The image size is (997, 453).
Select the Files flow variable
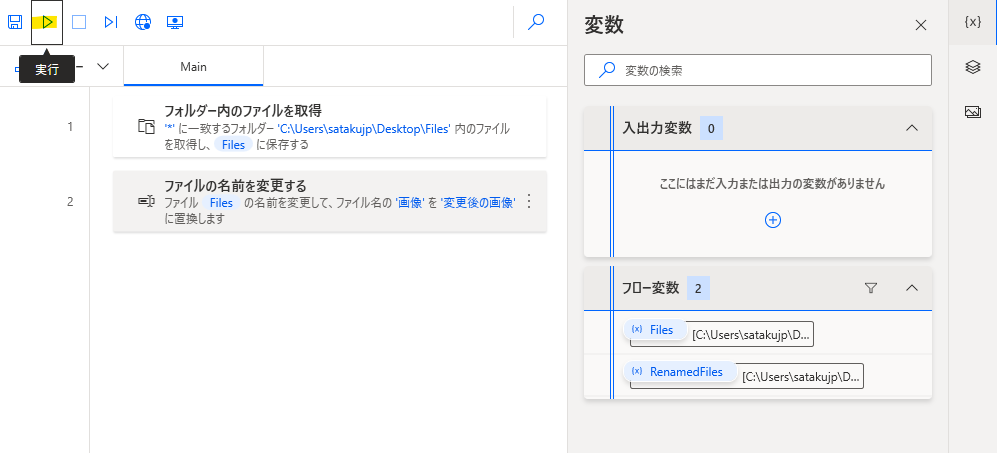click(655, 330)
